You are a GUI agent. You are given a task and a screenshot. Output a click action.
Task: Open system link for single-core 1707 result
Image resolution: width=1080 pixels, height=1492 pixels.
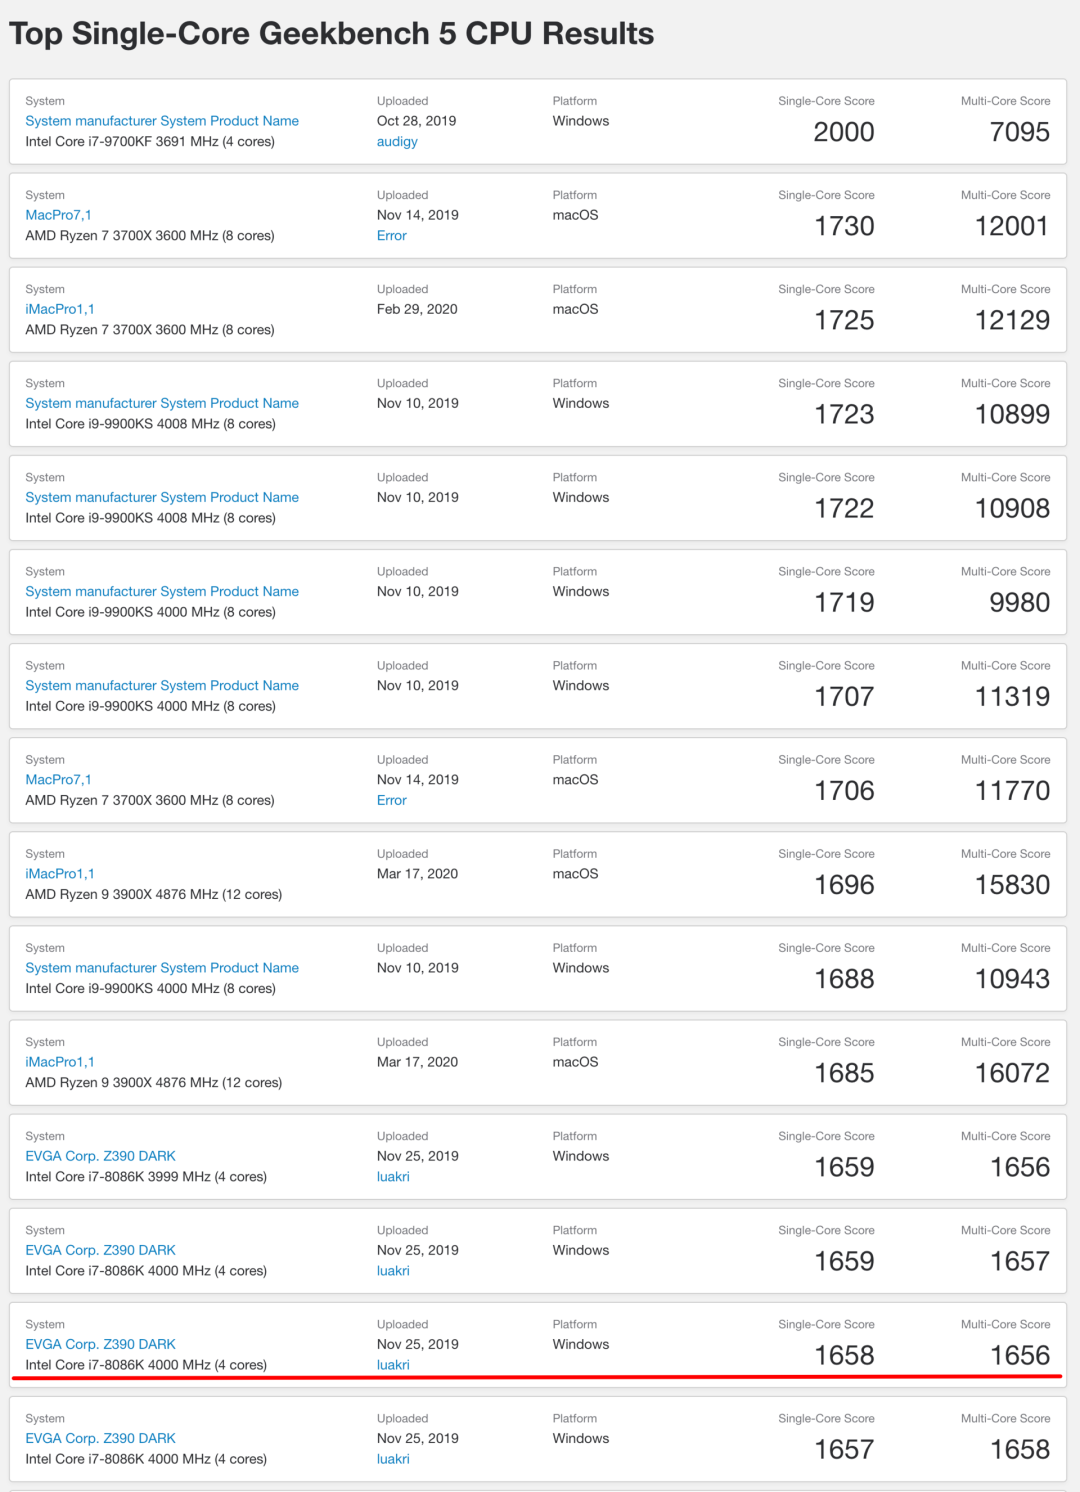(x=162, y=685)
